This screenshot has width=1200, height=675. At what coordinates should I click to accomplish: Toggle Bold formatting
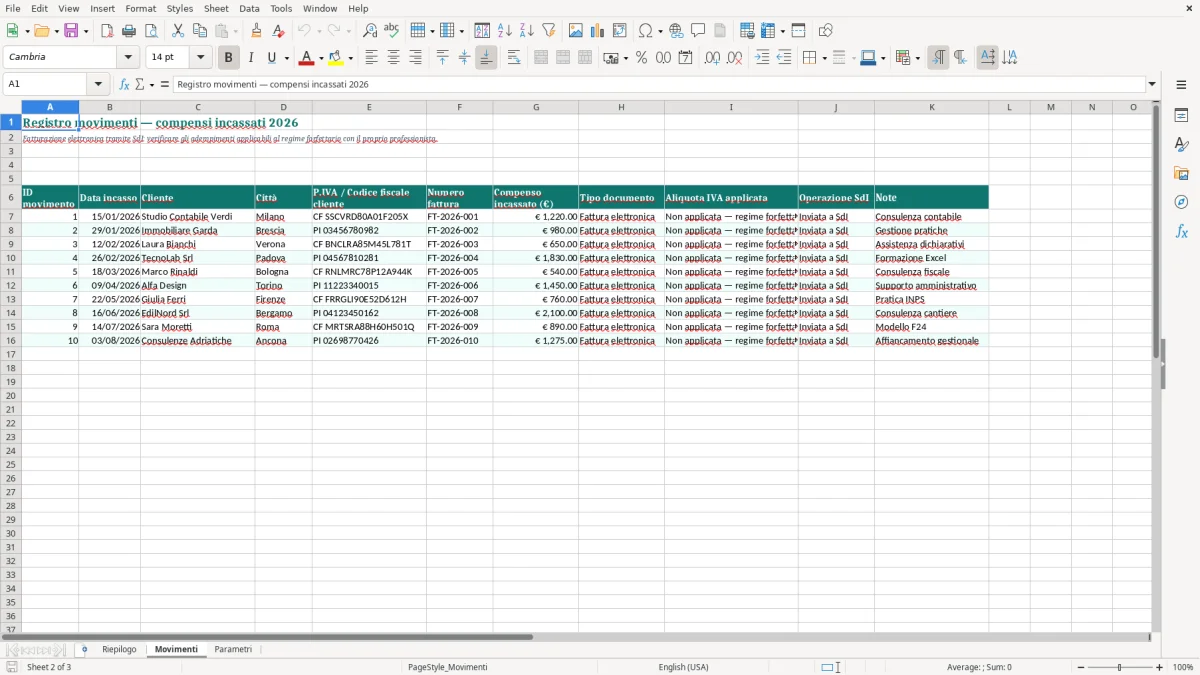tap(229, 58)
